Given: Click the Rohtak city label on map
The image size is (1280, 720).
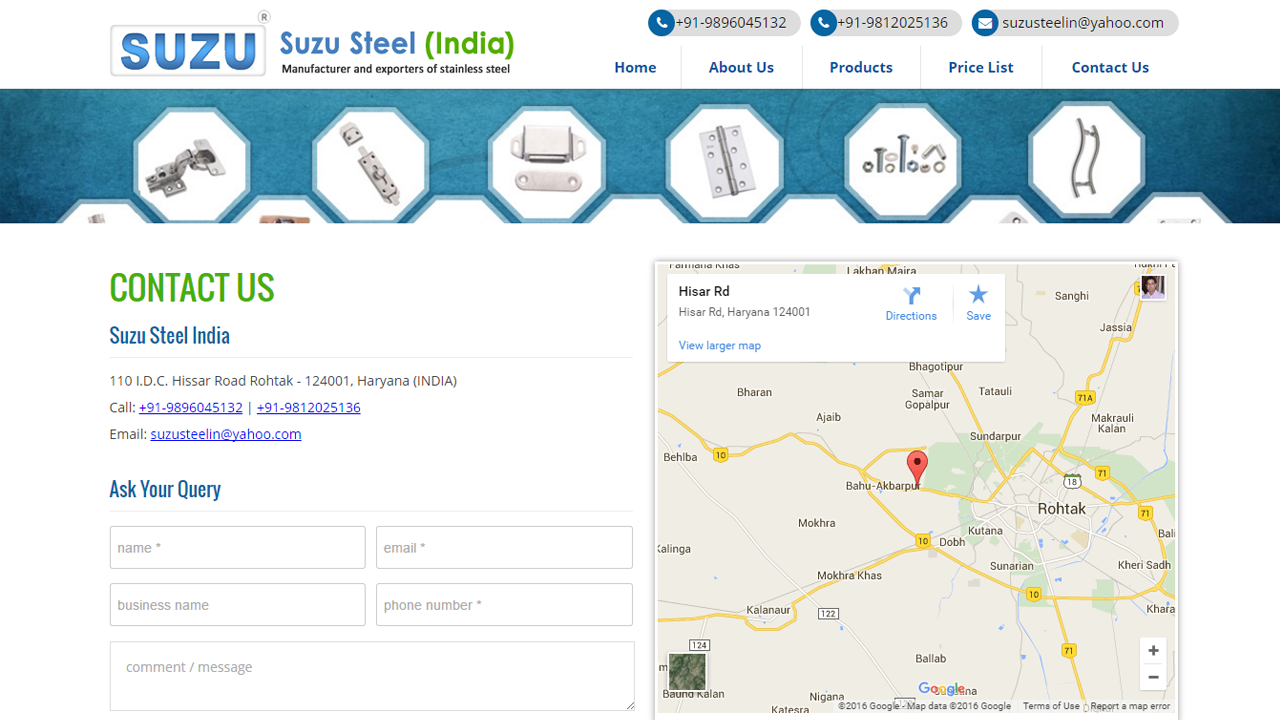Looking at the screenshot, I should (1062, 508).
